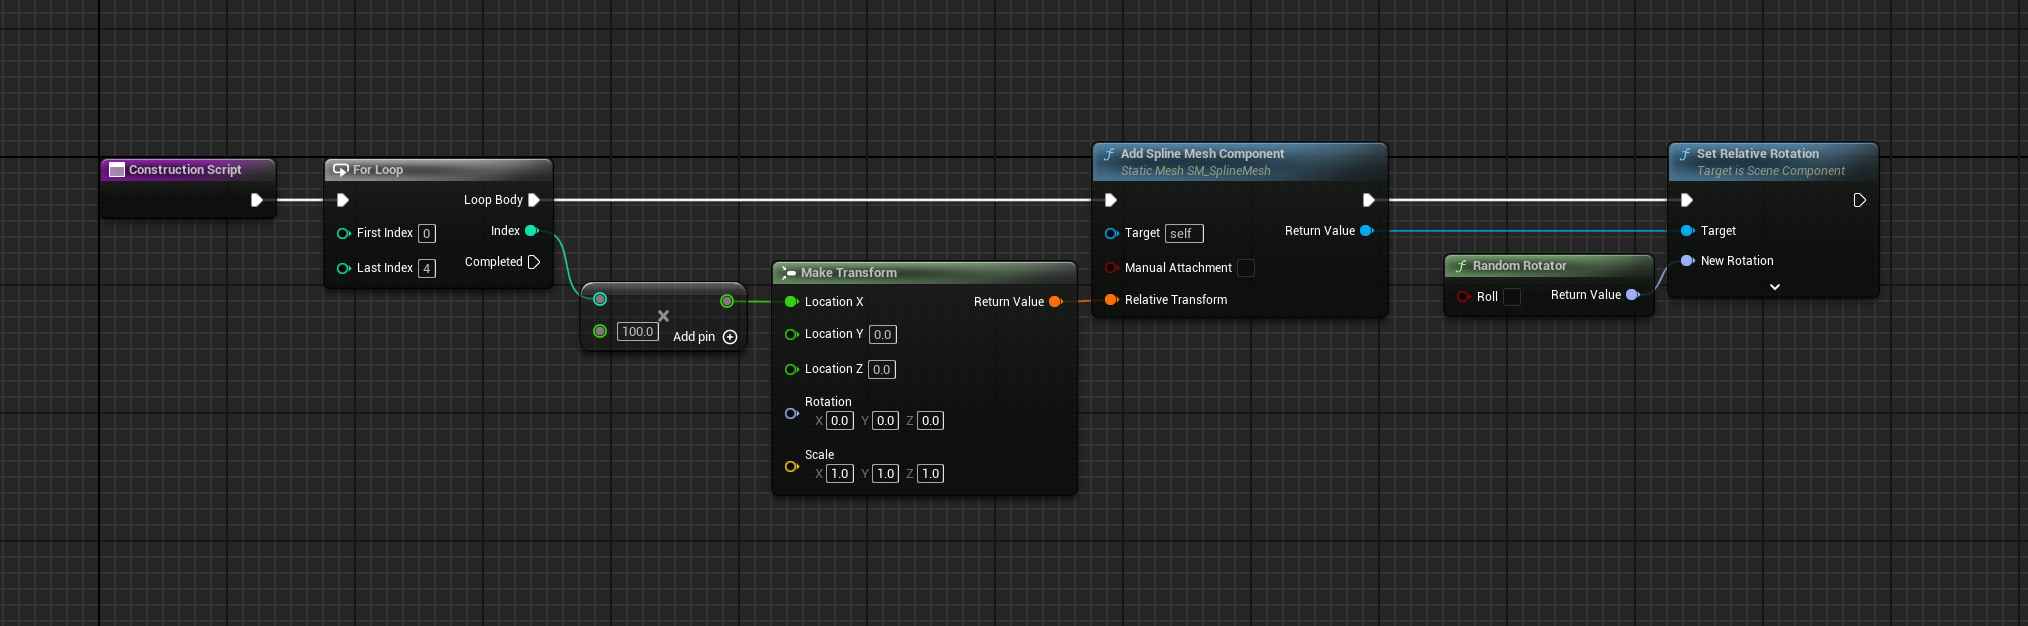The height and width of the screenshot is (626, 2028).
Task: Click Add Spline Mesh Component input exec pin
Action: coord(1111,200)
